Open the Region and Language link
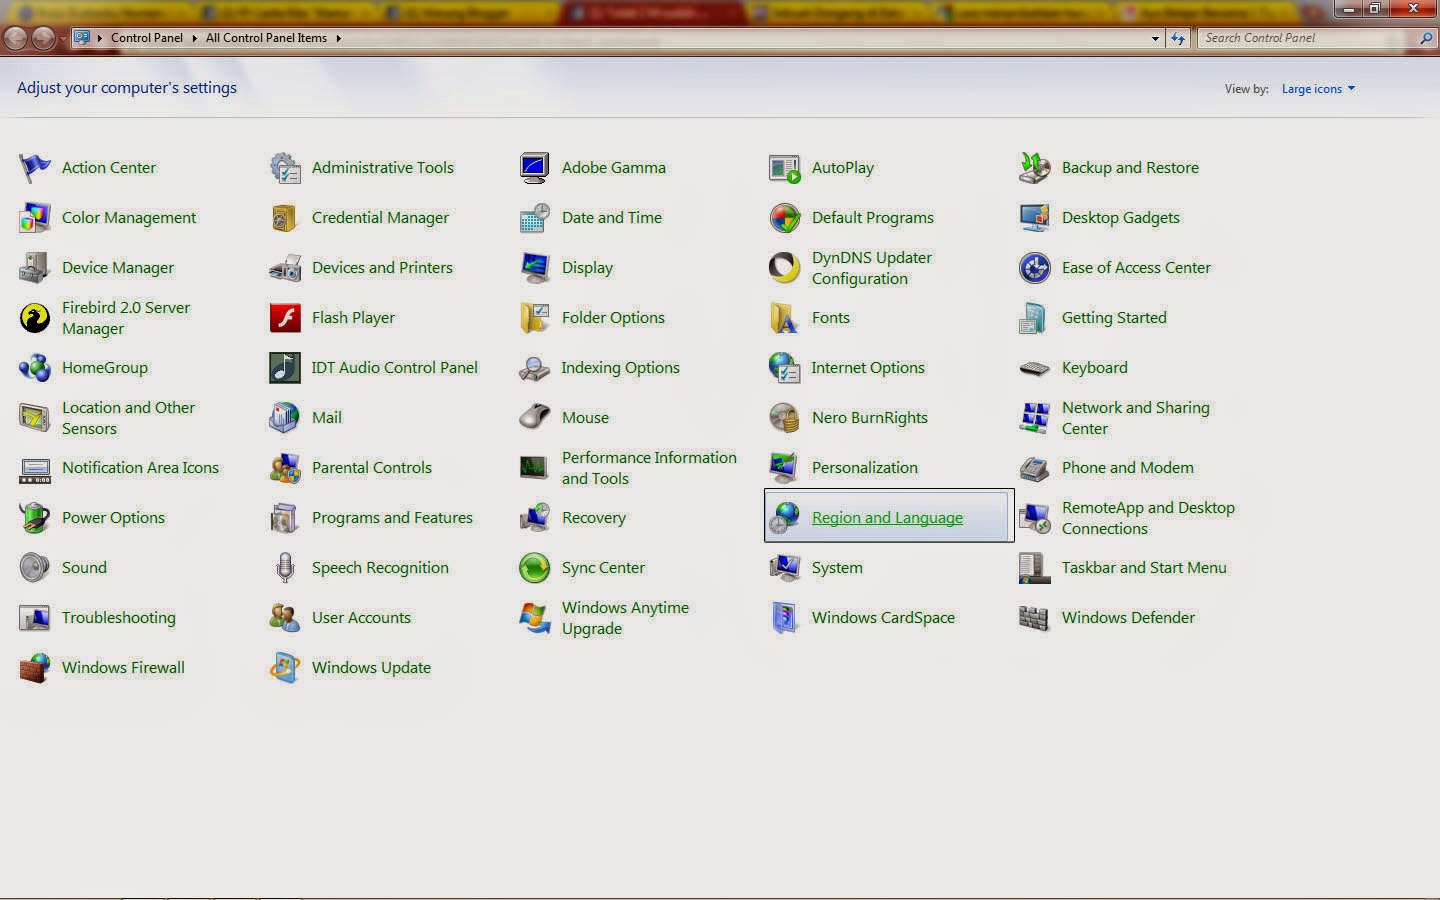The height and width of the screenshot is (900, 1440). [887, 518]
